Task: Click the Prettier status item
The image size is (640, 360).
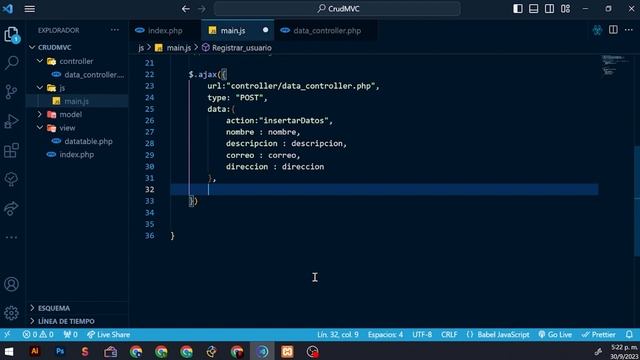Action: pyautogui.click(x=599, y=334)
